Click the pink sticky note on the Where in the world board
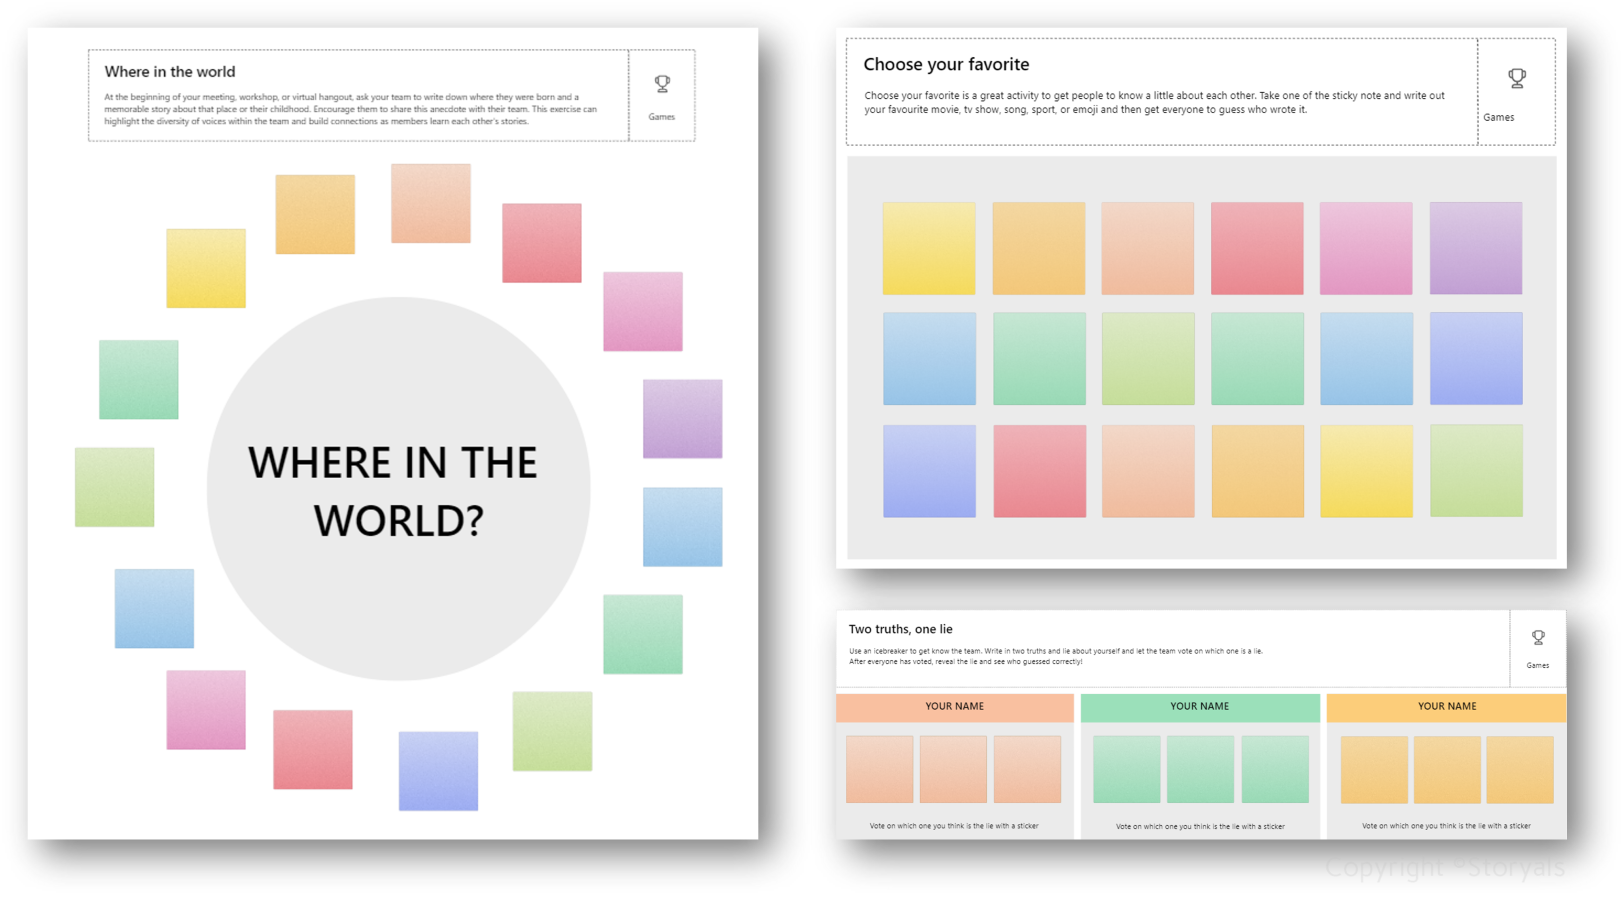This screenshot has width=1623, height=900. coord(643,310)
